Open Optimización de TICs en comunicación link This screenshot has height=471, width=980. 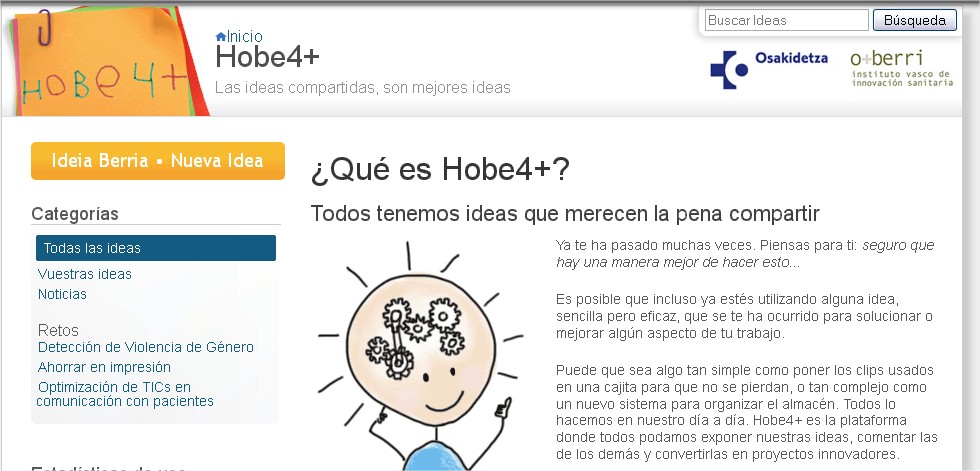[125, 394]
